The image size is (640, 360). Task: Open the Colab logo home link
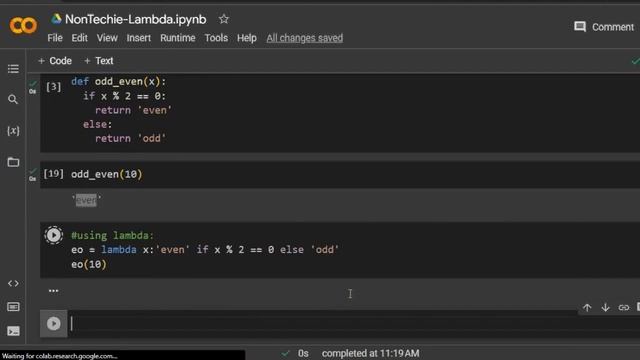23,26
